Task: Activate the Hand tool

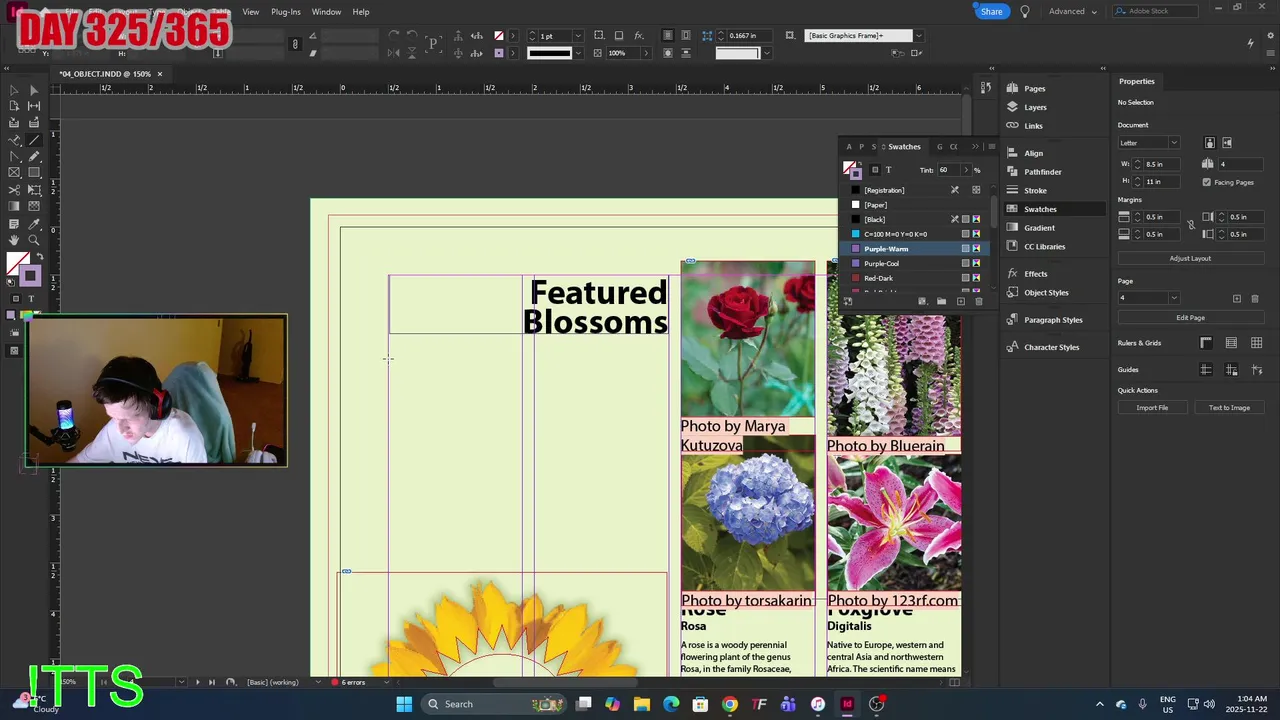Action: coord(14,241)
